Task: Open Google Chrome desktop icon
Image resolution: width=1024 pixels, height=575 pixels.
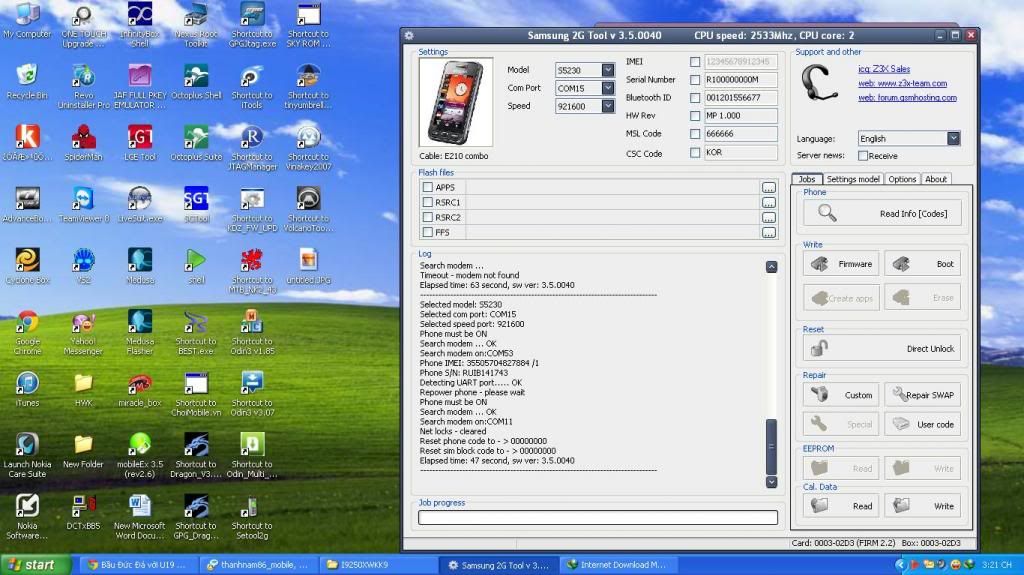Action: tap(27, 333)
